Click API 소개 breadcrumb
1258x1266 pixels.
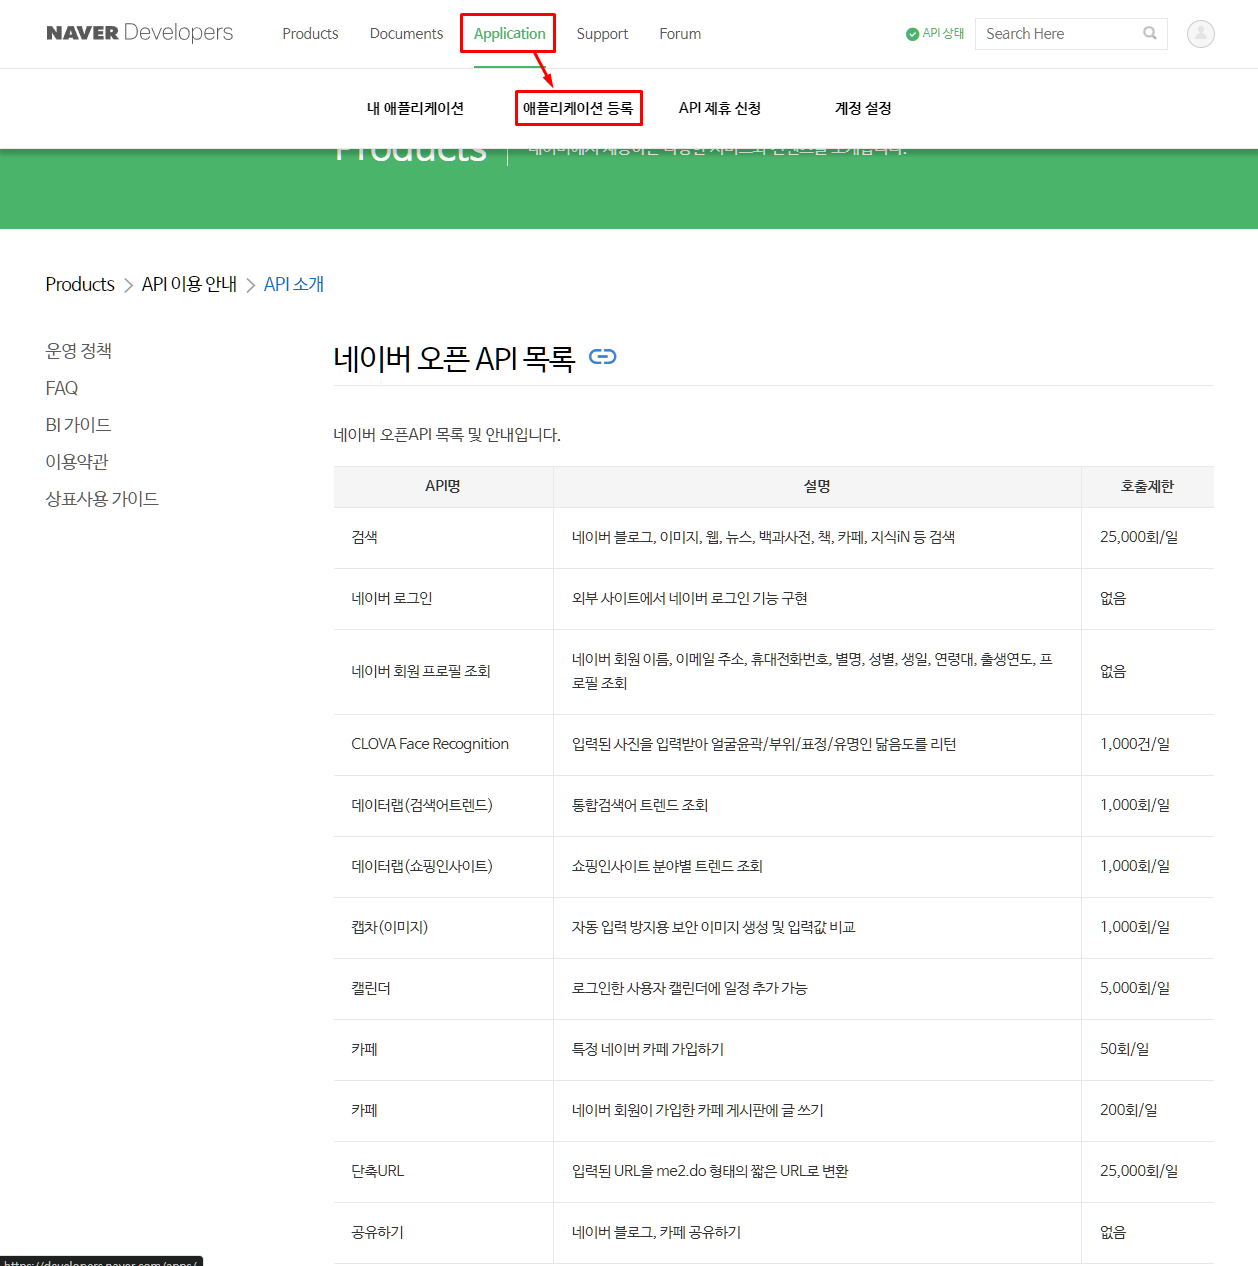point(294,284)
